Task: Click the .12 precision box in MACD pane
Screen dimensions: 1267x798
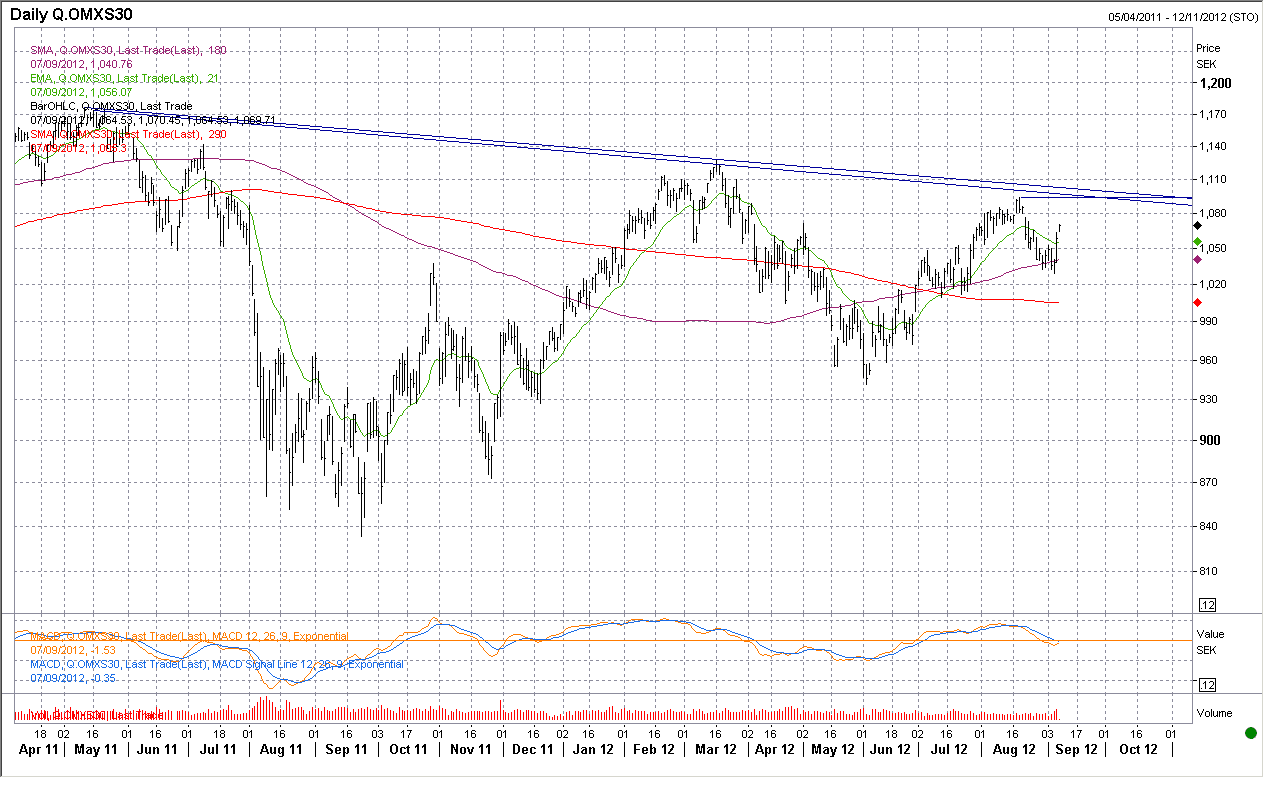Action: tap(1207, 685)
